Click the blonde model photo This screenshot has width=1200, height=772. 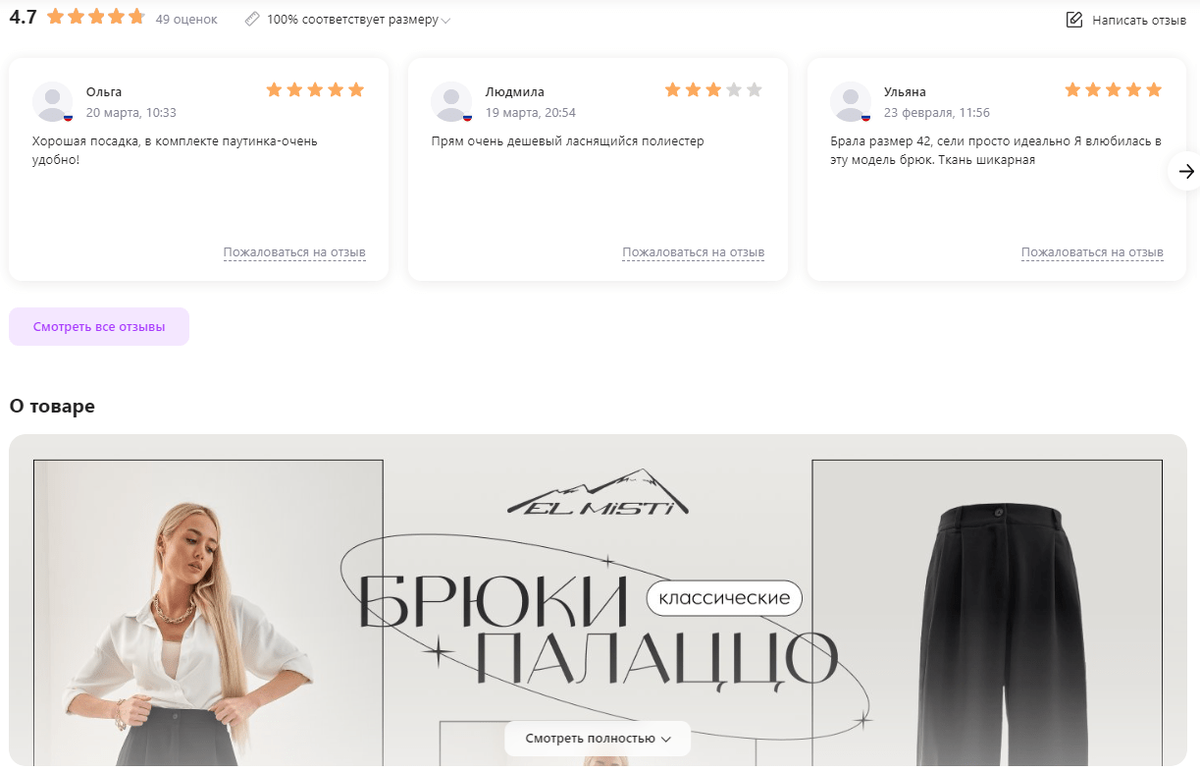coord(208,613)
